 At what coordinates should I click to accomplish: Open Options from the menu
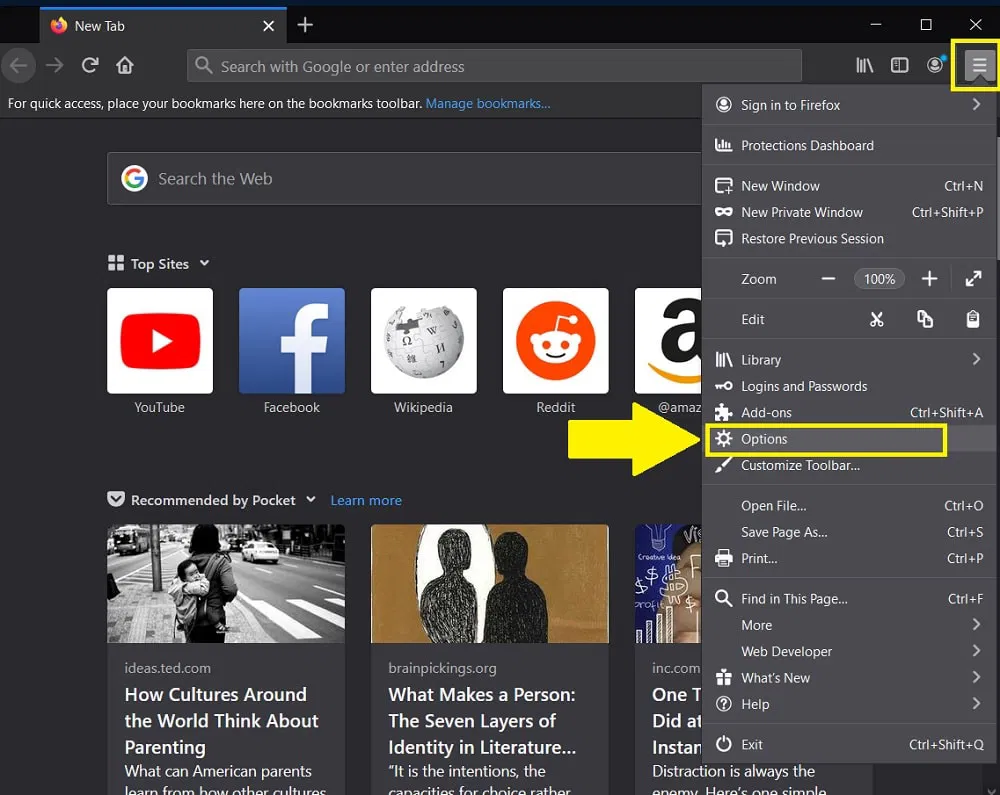click(763, 439)
